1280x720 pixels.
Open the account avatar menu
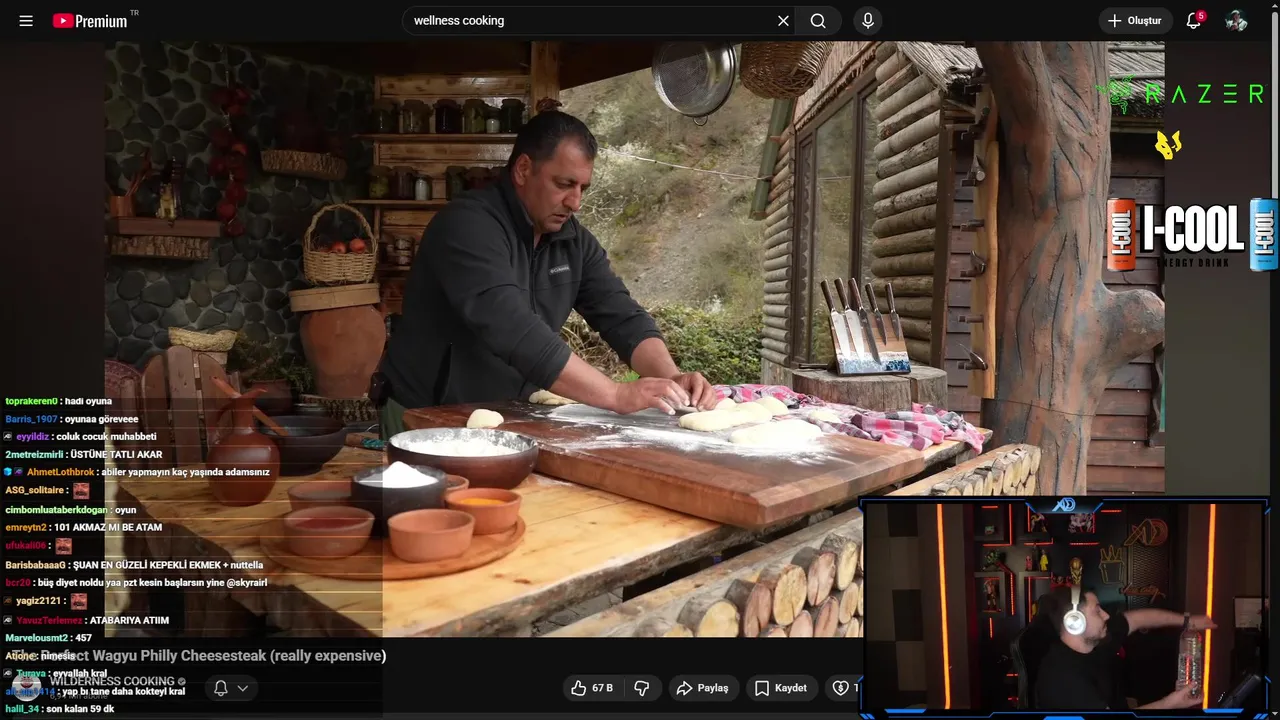[1237, 21]
